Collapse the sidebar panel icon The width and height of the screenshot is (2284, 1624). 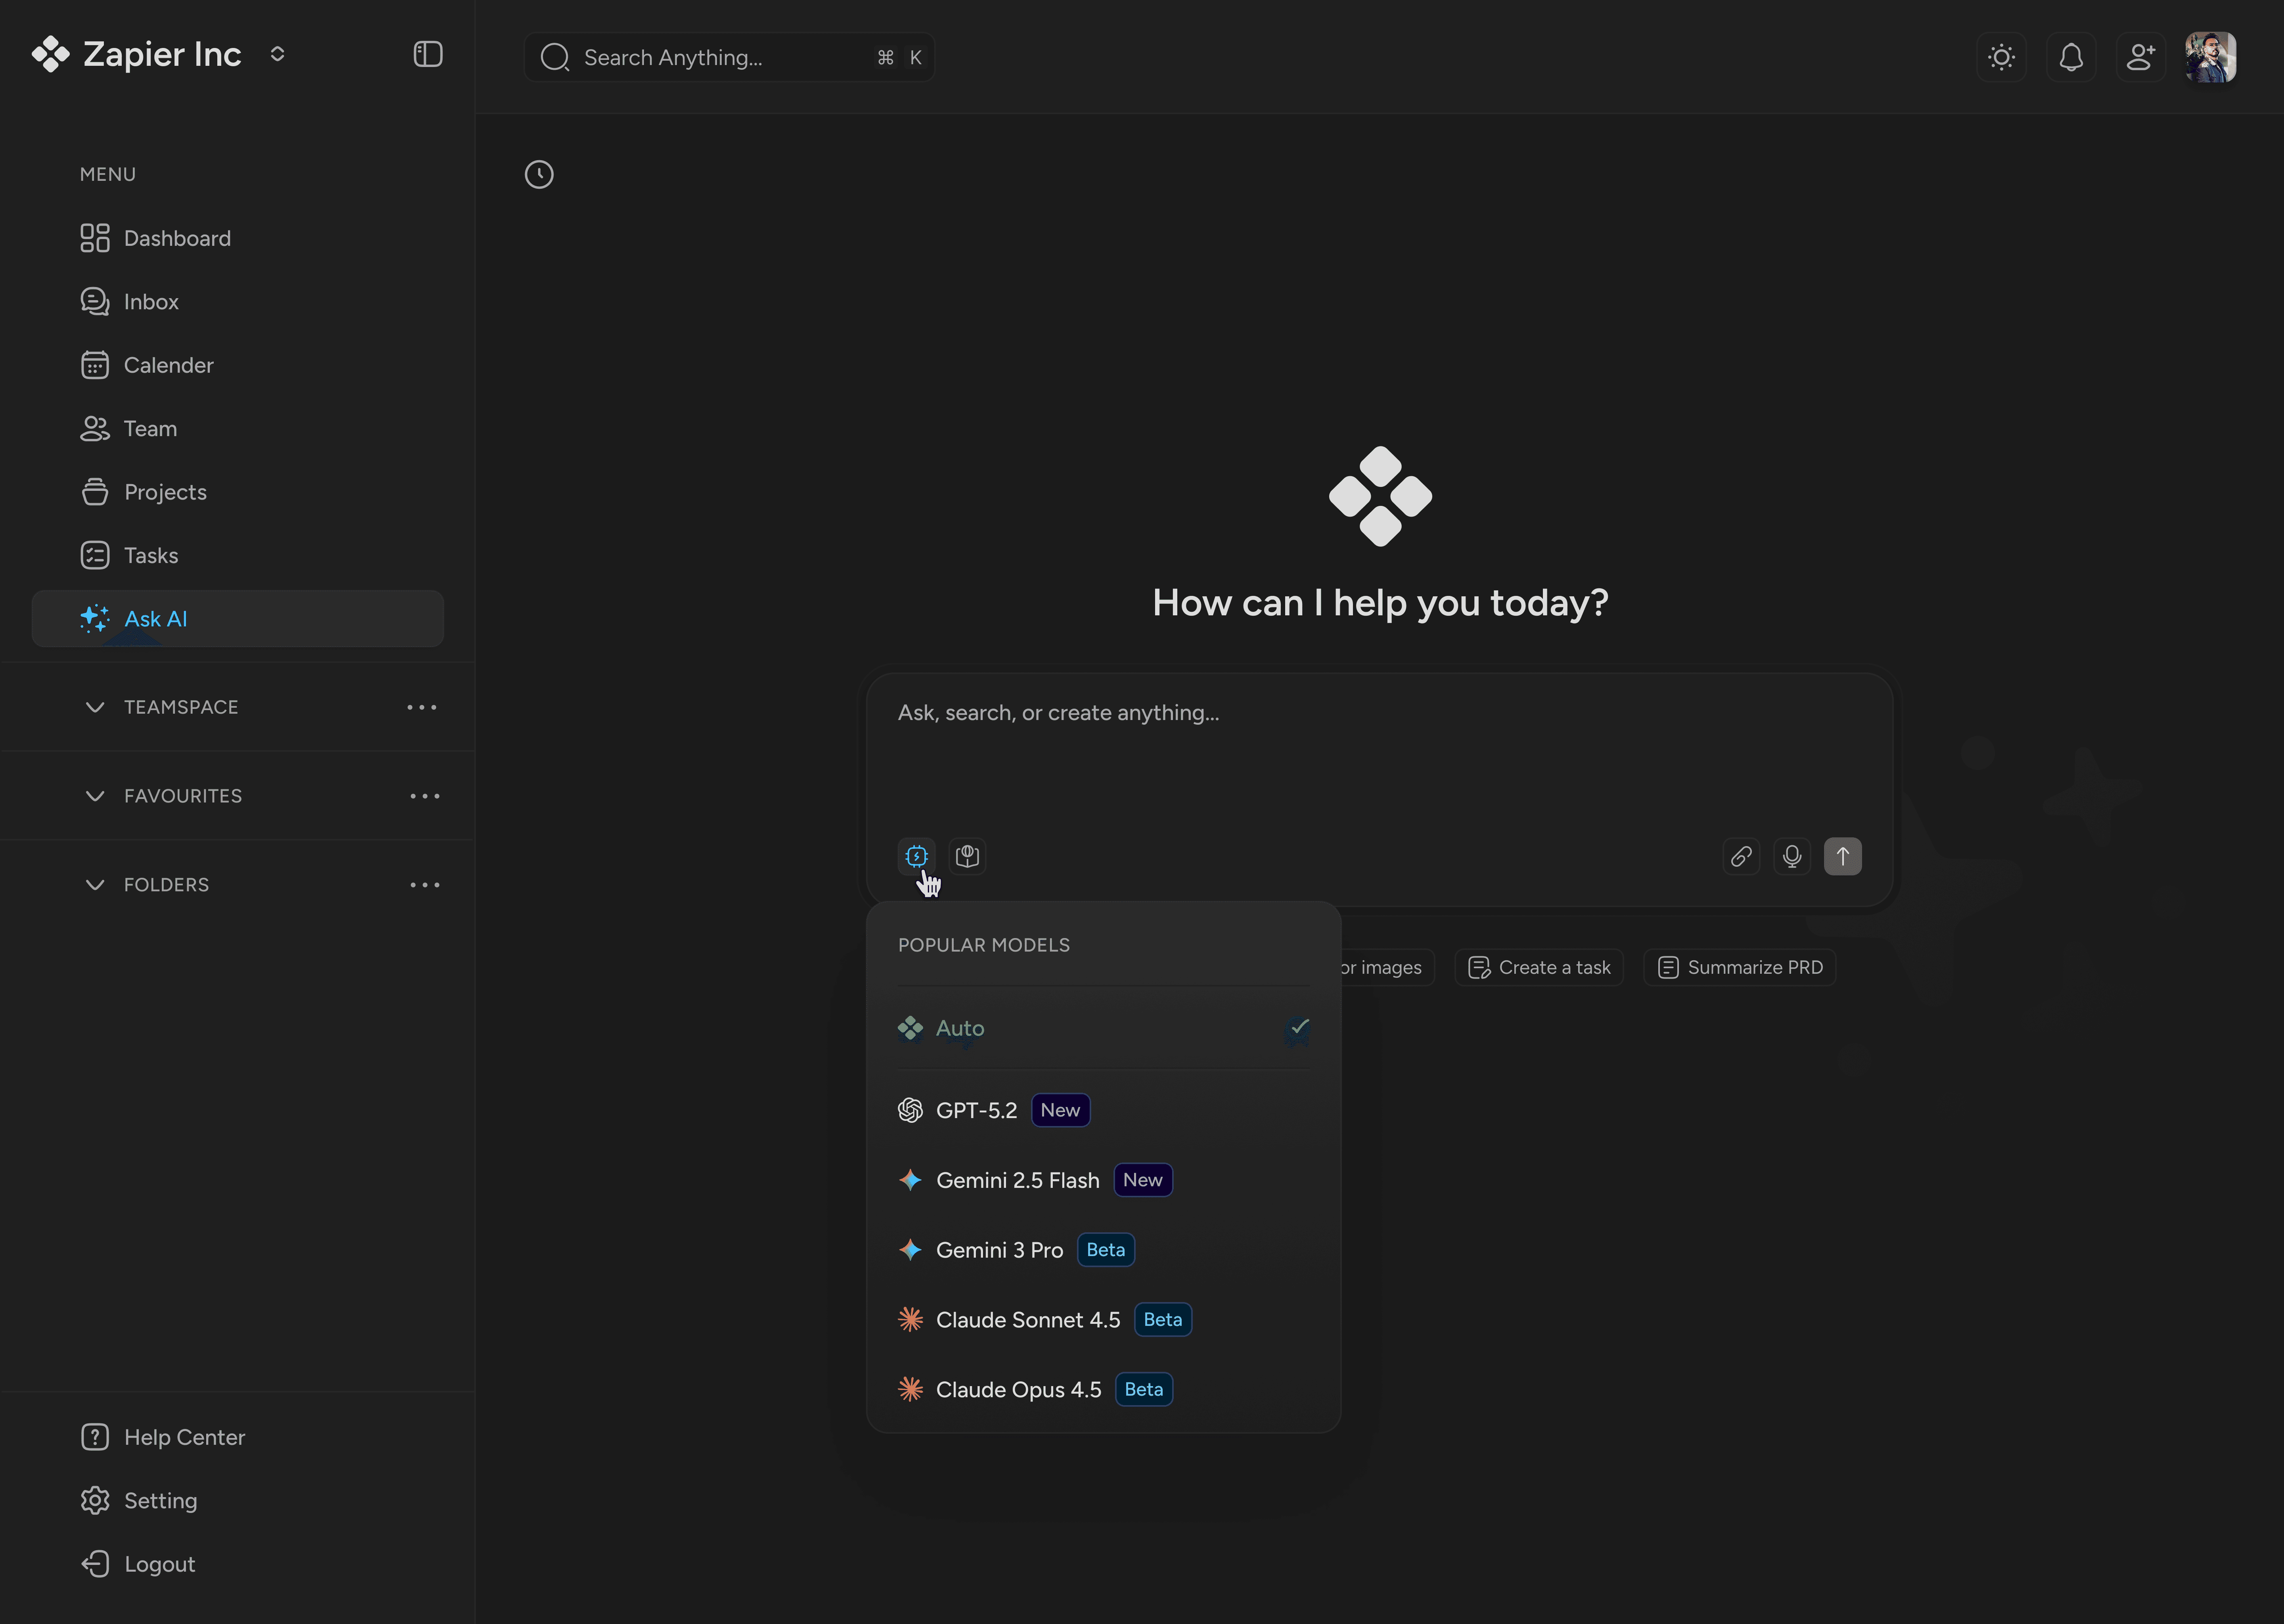click(428, 54)
